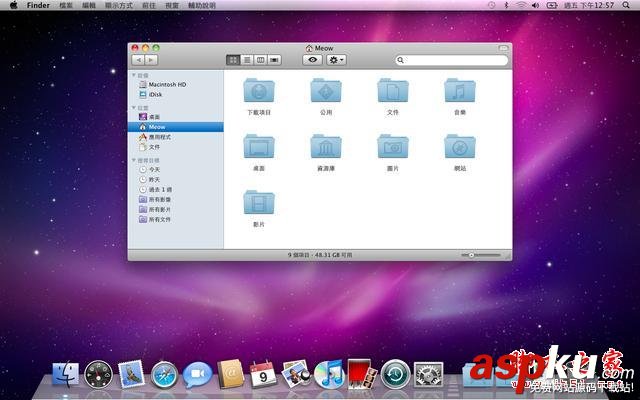Open the 編輯 Edit menu

pos(89,5)
